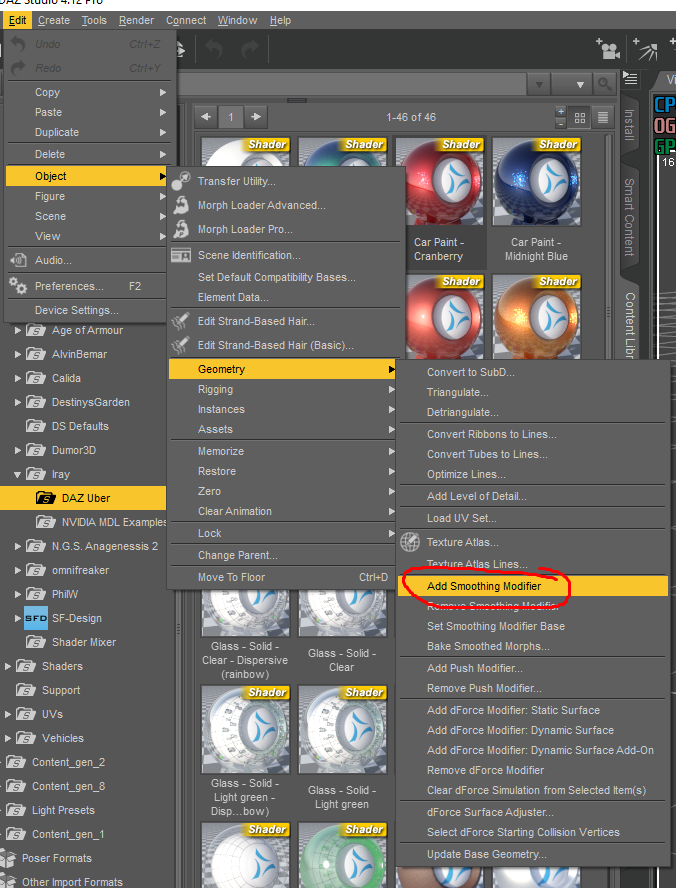Click the search magnifier icon
This screenshot has height=888, width=676.
click(x=605, y=84)
